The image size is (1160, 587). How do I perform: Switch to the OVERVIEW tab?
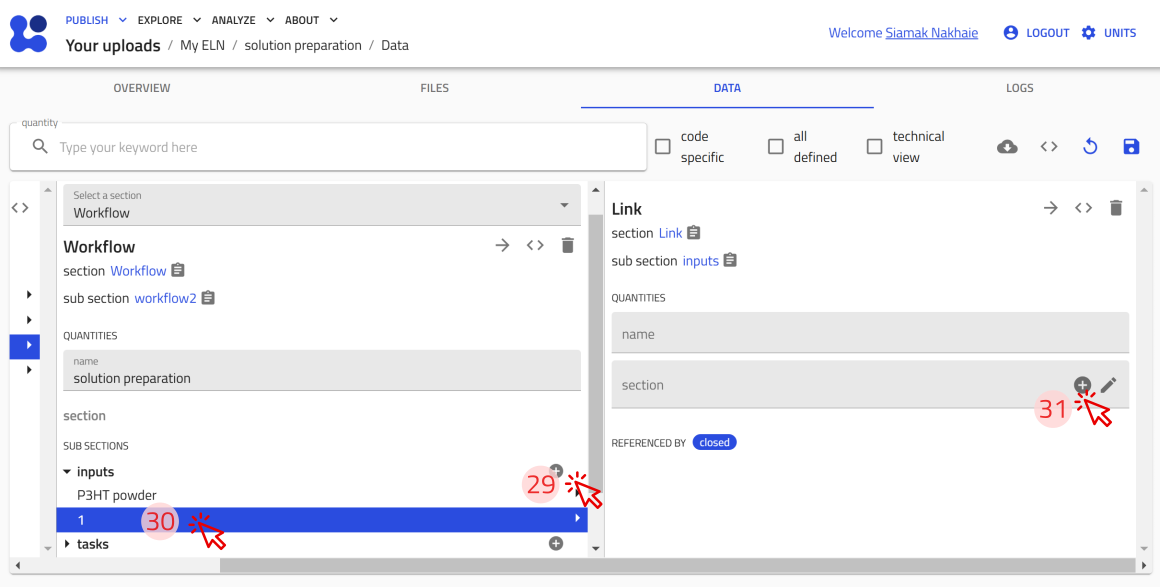142,88
